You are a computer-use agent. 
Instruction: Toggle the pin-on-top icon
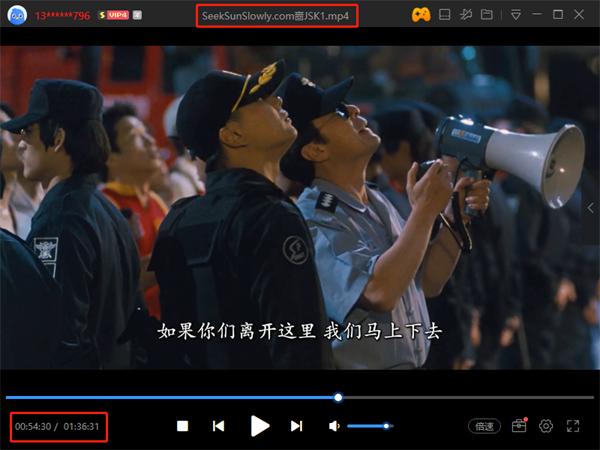[466, 15]
